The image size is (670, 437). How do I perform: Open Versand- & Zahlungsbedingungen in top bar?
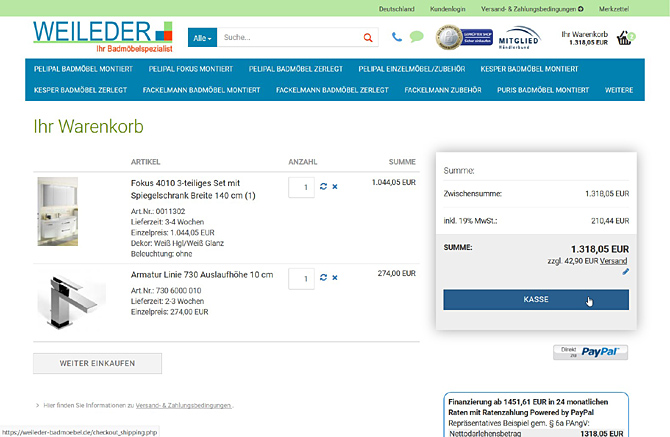532,9
